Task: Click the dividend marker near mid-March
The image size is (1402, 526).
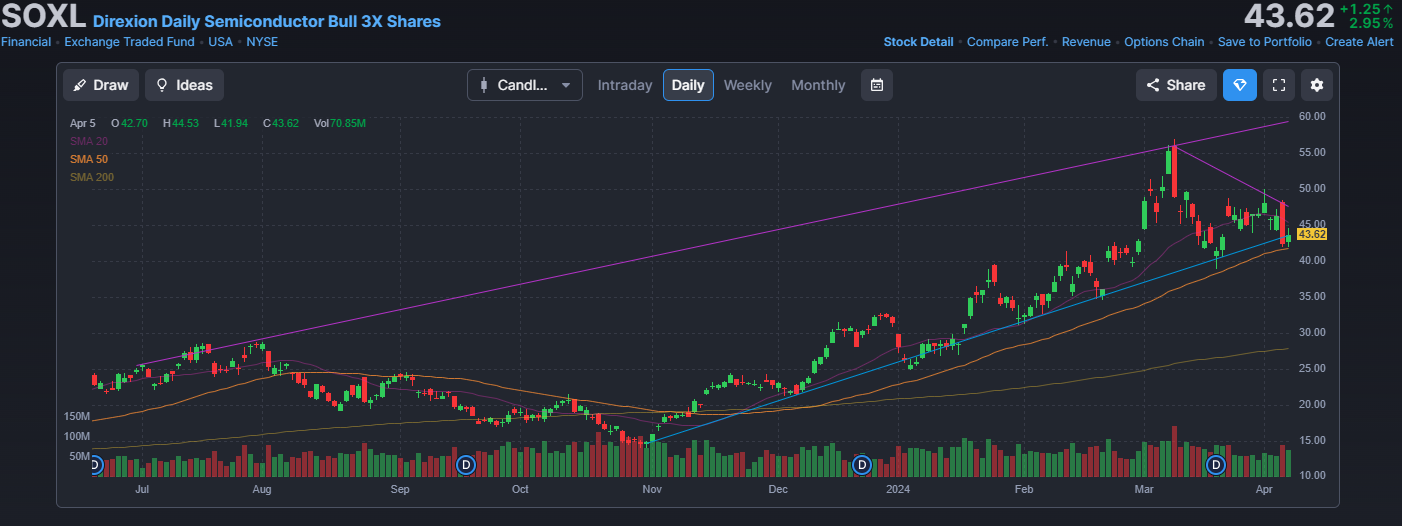Action: point(1216,465)
